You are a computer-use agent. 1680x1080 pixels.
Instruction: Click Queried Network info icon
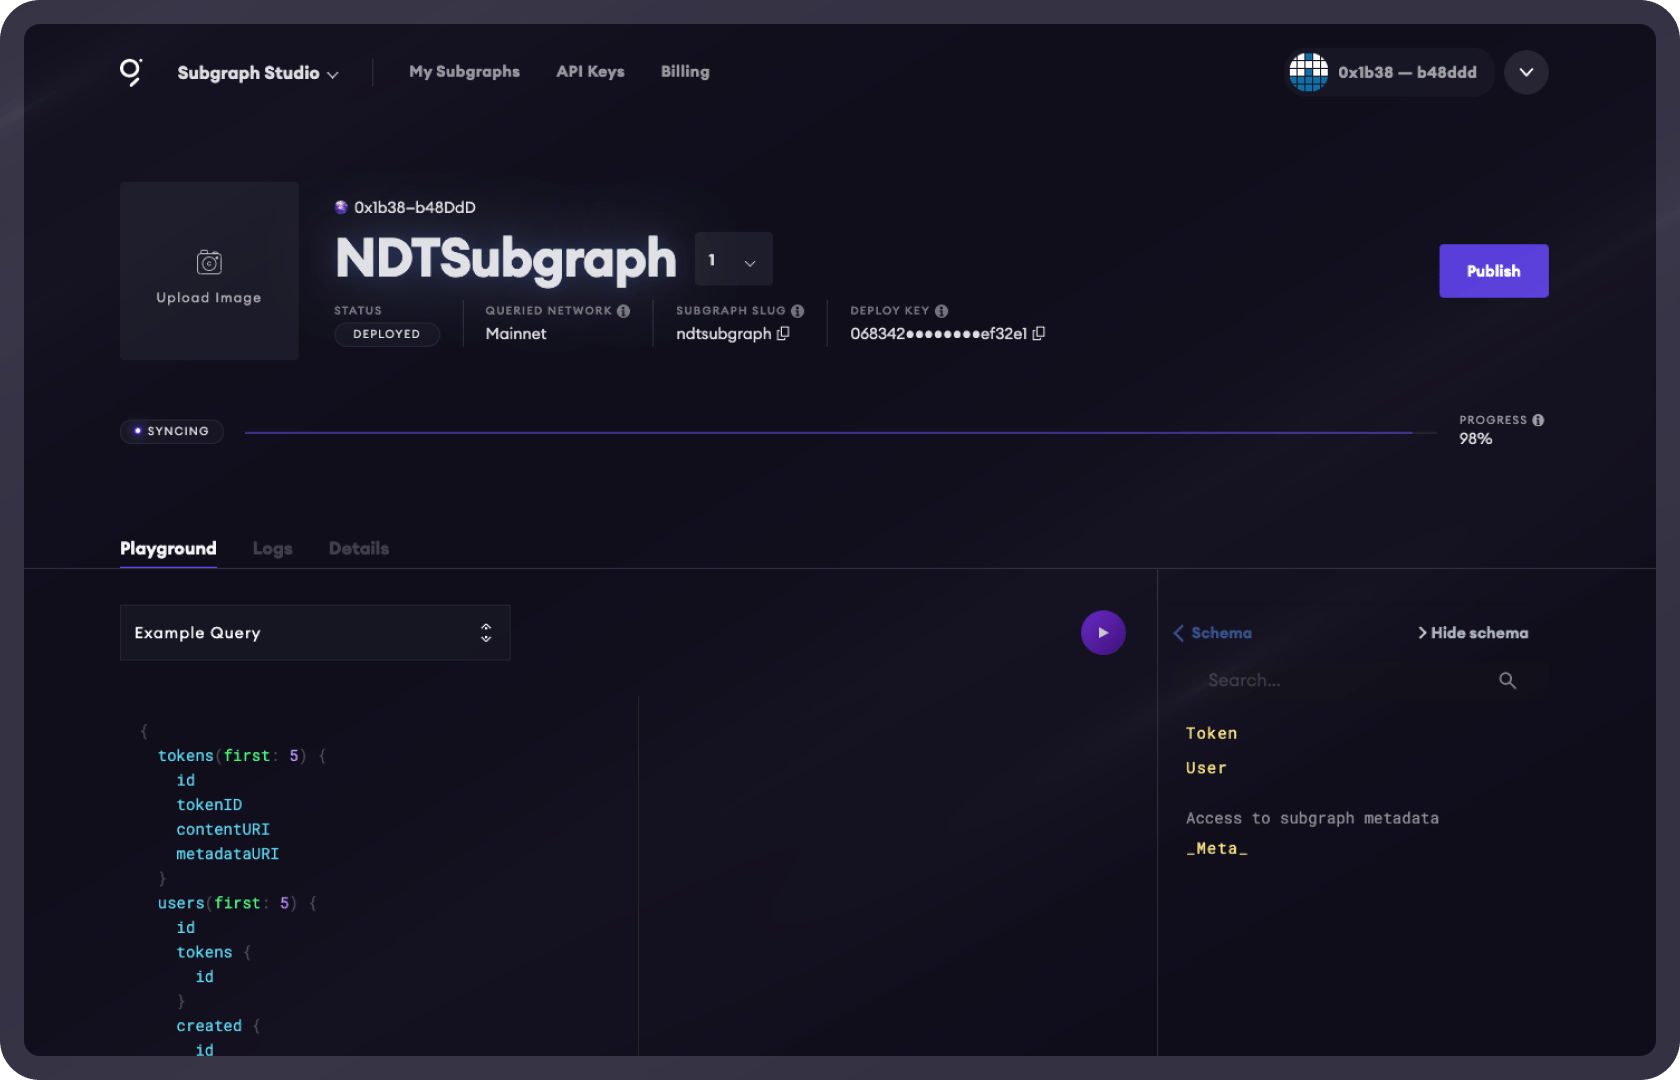click(624, 311)
